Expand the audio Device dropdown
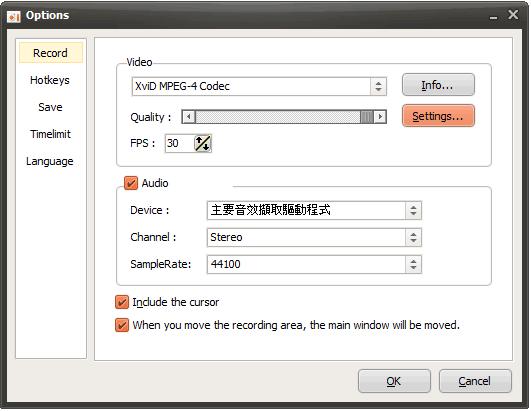Screen dimensions: 531x411 click(314, 211)
